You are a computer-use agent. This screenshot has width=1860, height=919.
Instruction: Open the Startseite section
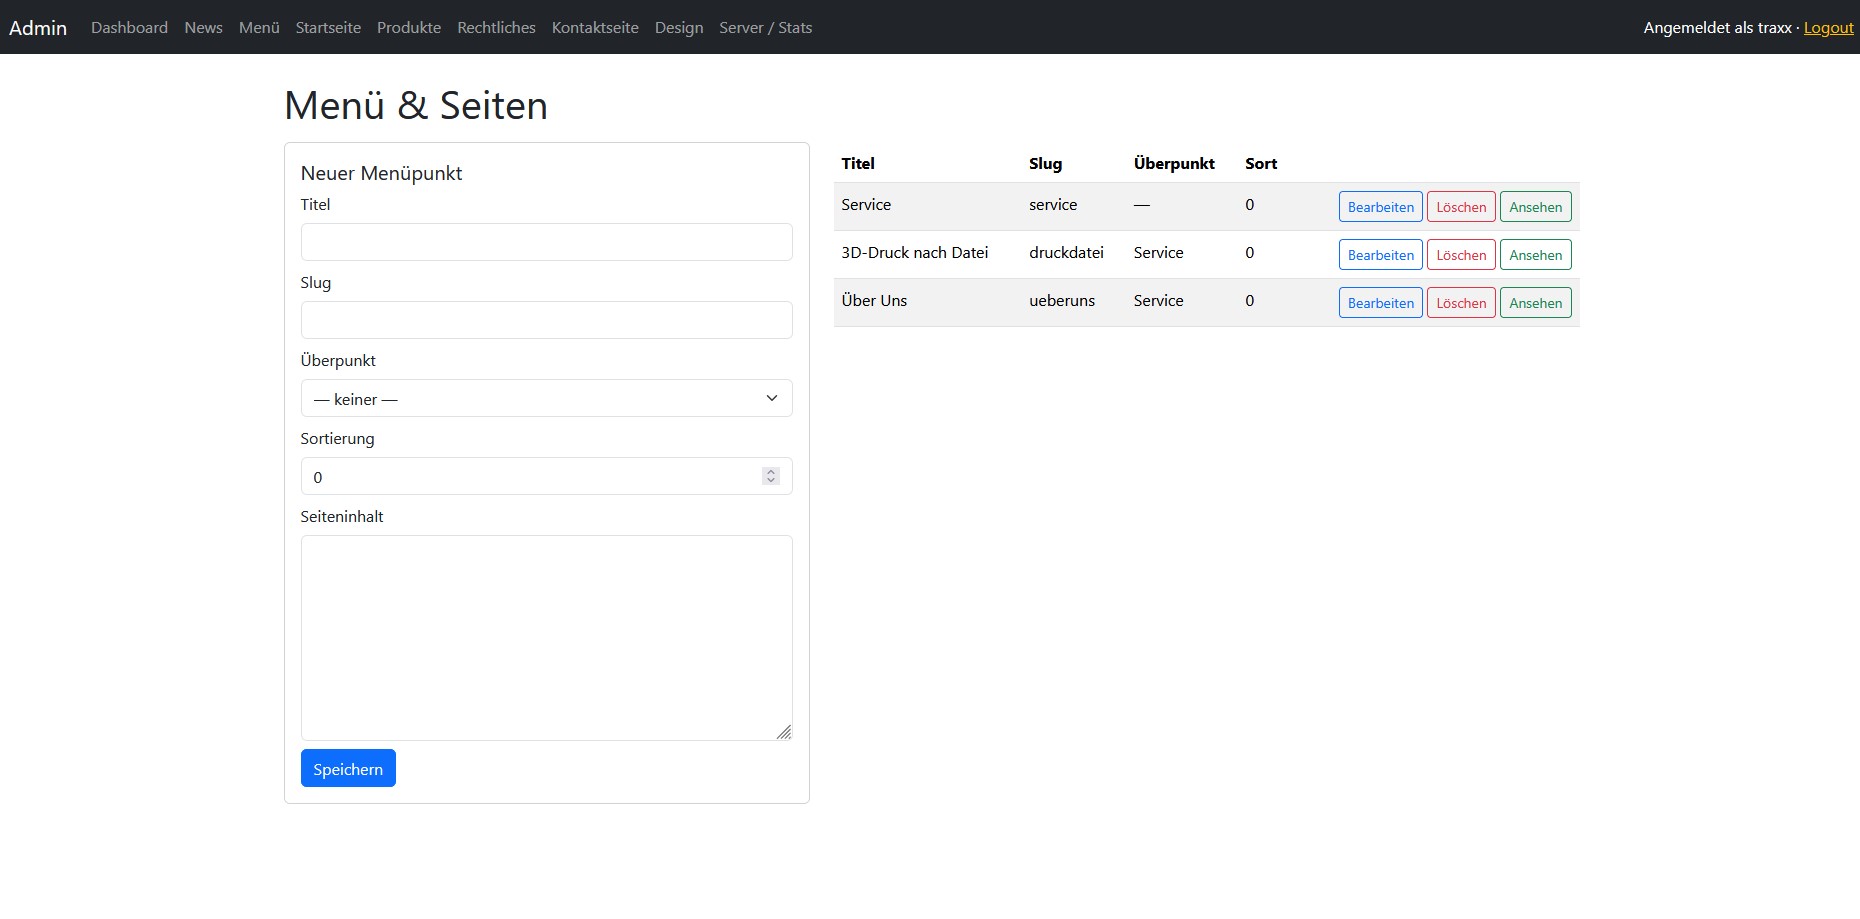[x=328, y=27]
